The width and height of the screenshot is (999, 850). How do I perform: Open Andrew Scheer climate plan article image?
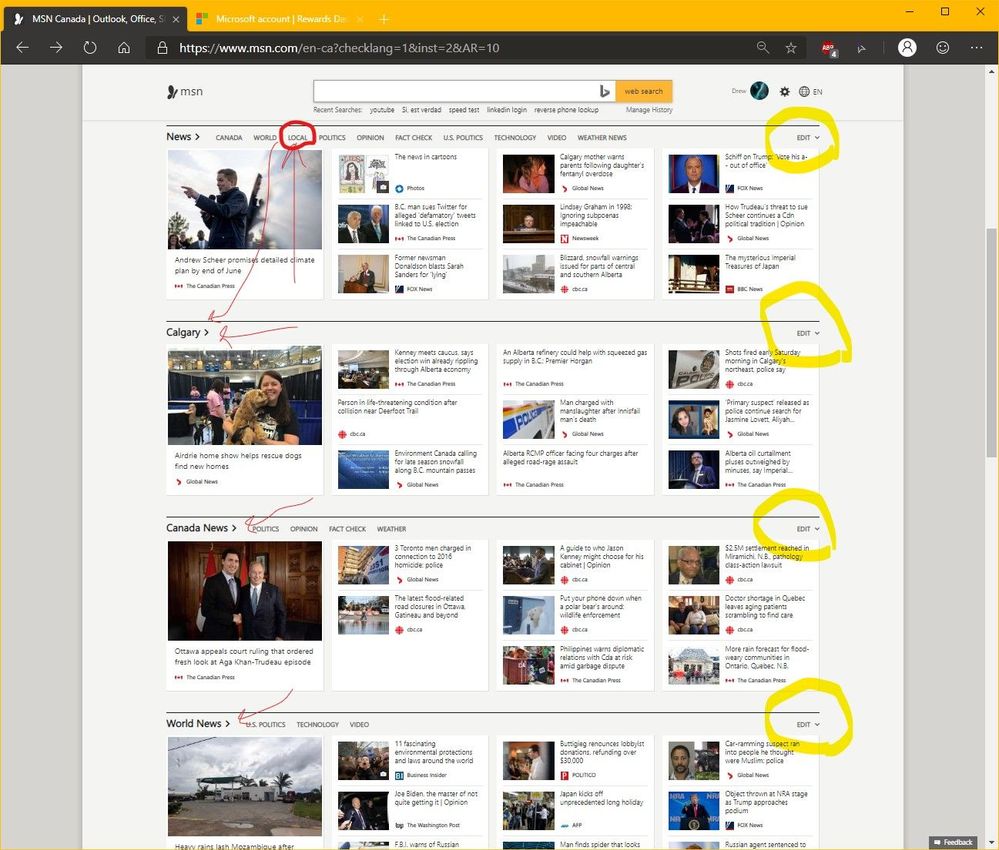(x=245, y=199)
